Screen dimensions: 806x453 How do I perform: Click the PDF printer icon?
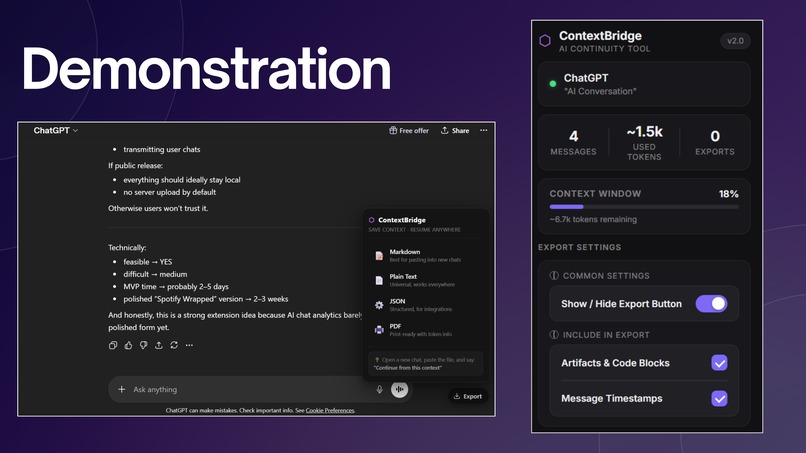[379, 330]
